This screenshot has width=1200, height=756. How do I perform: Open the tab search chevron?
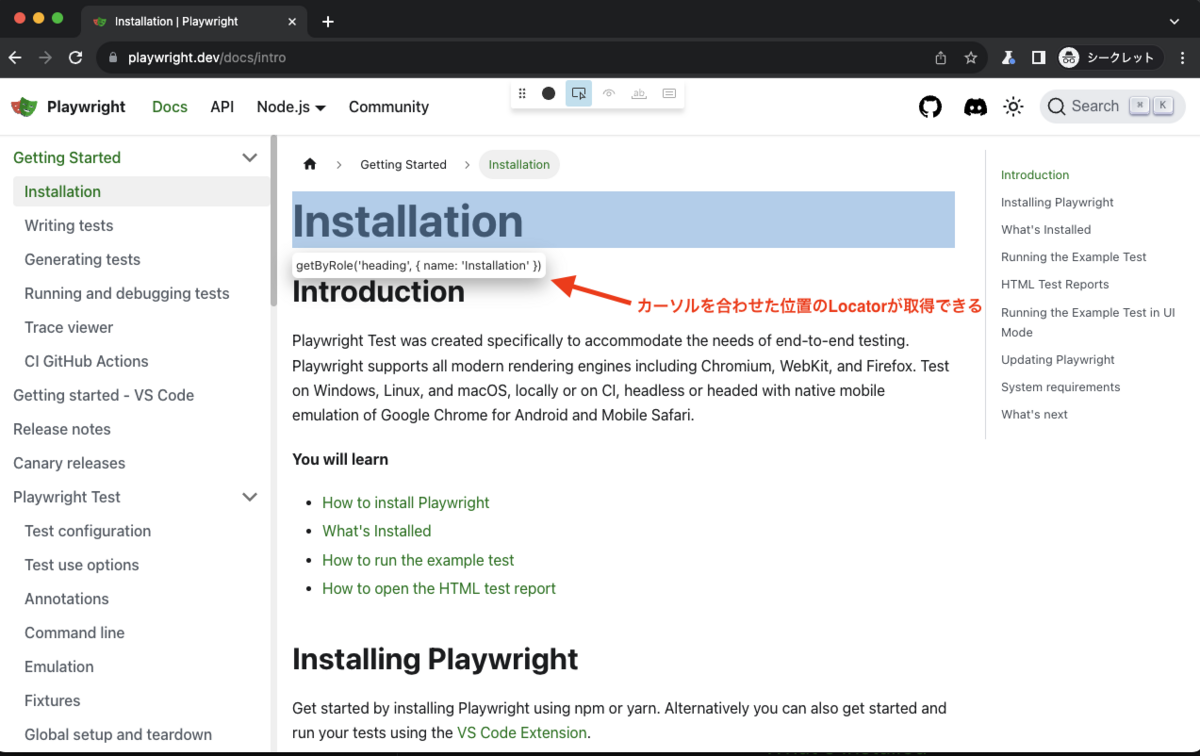1175,21
